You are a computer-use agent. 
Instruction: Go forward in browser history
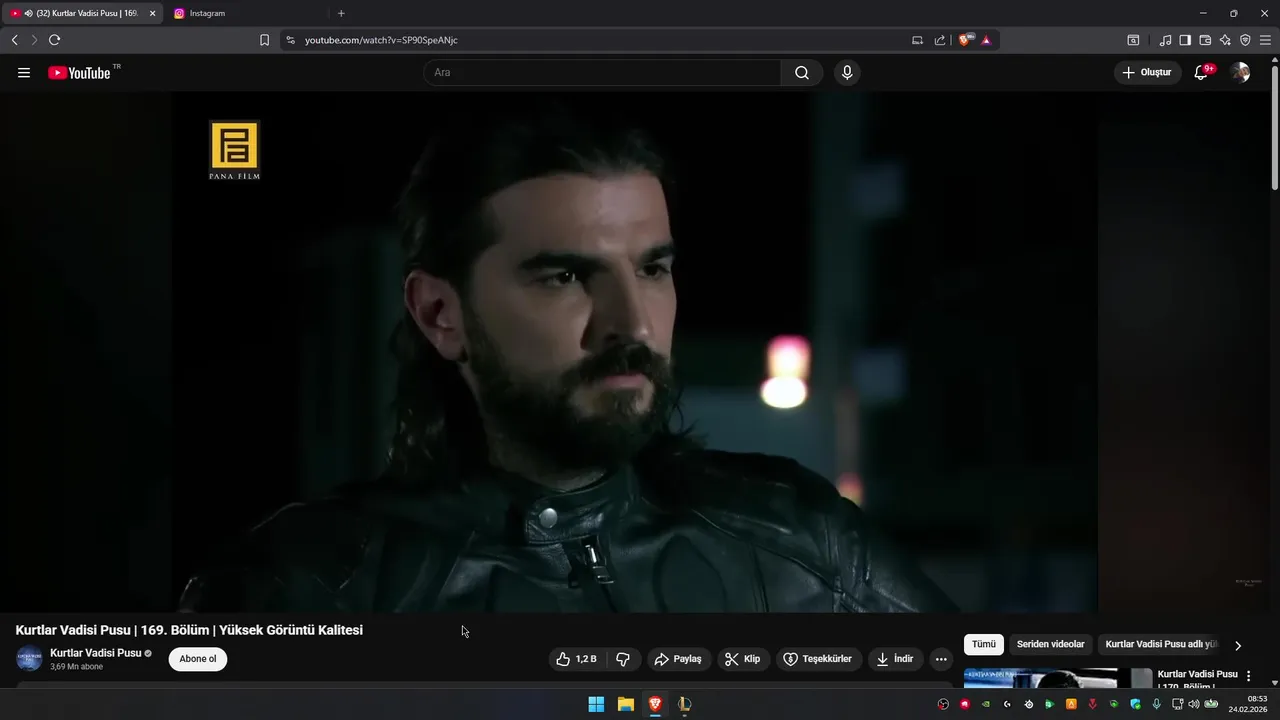click(x=34, y=40)
